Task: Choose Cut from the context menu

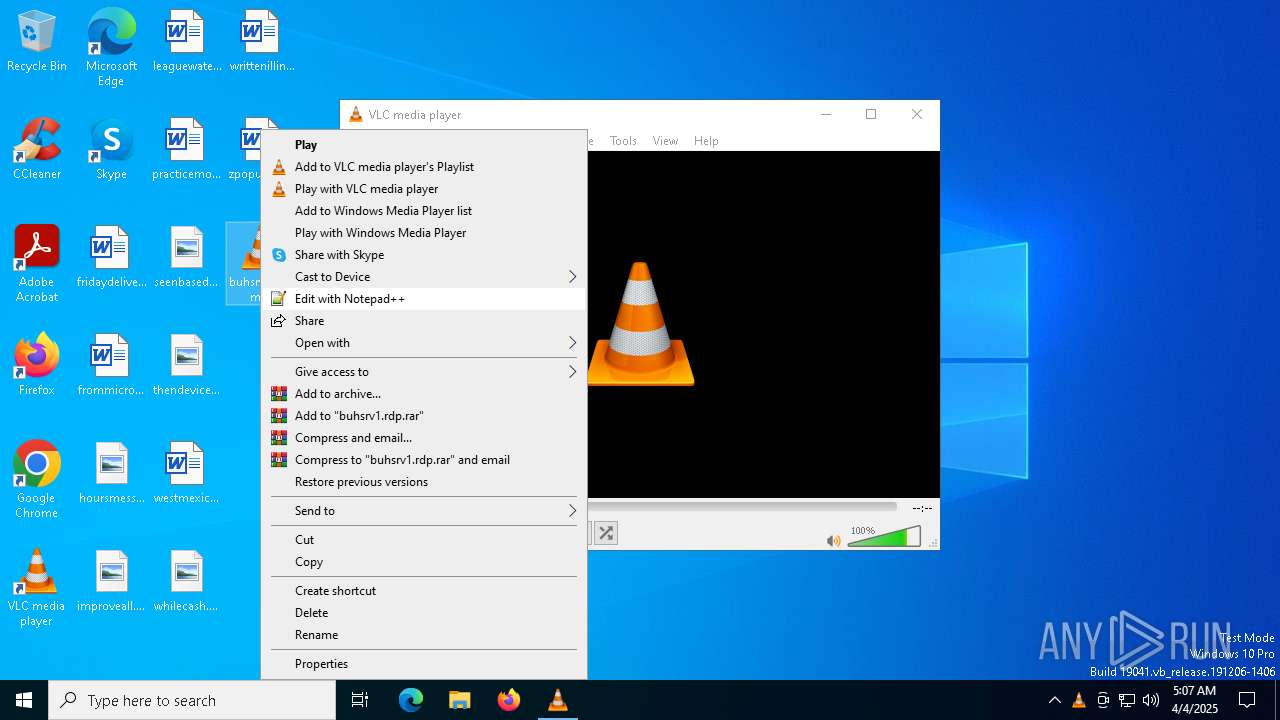Action: click(x=424, y=540)
